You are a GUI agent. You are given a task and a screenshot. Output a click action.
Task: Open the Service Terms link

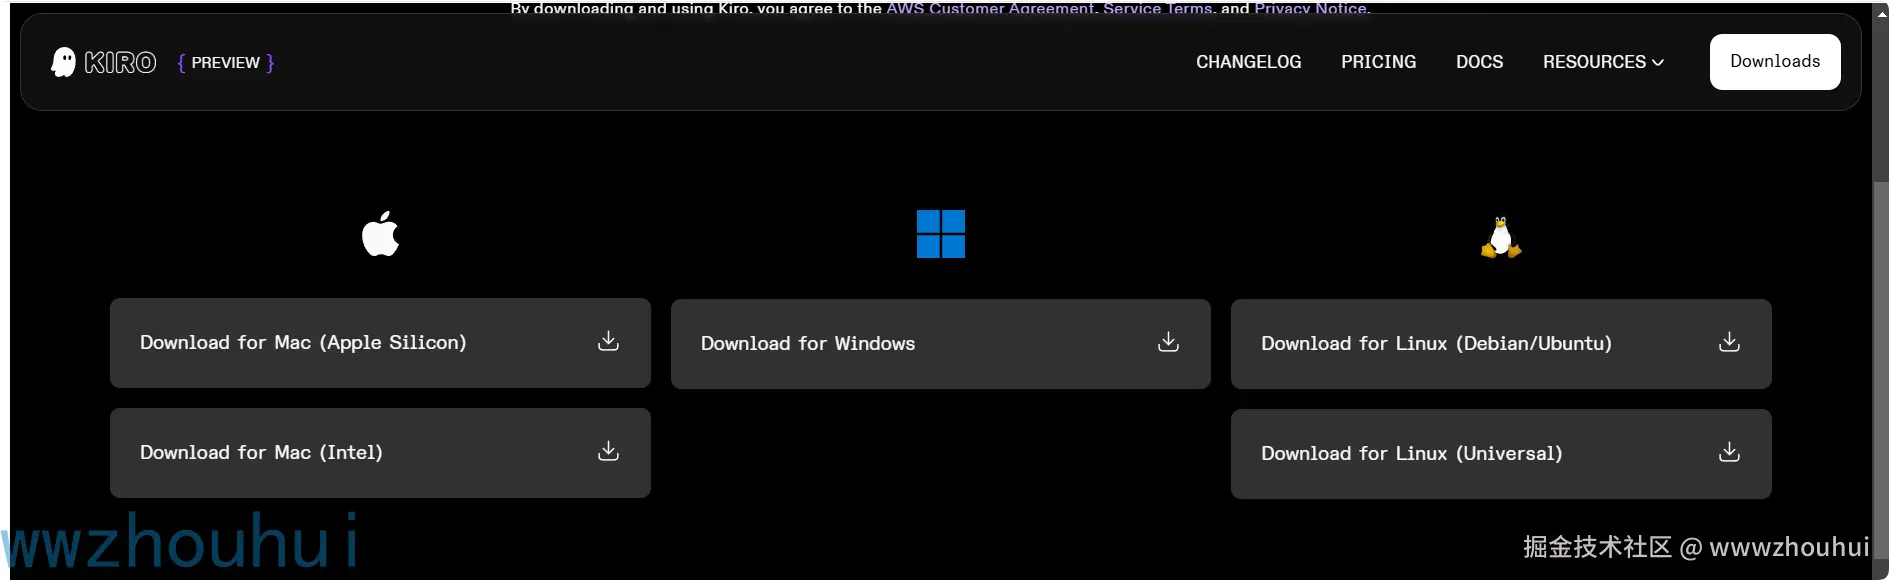click(1157, 8)
